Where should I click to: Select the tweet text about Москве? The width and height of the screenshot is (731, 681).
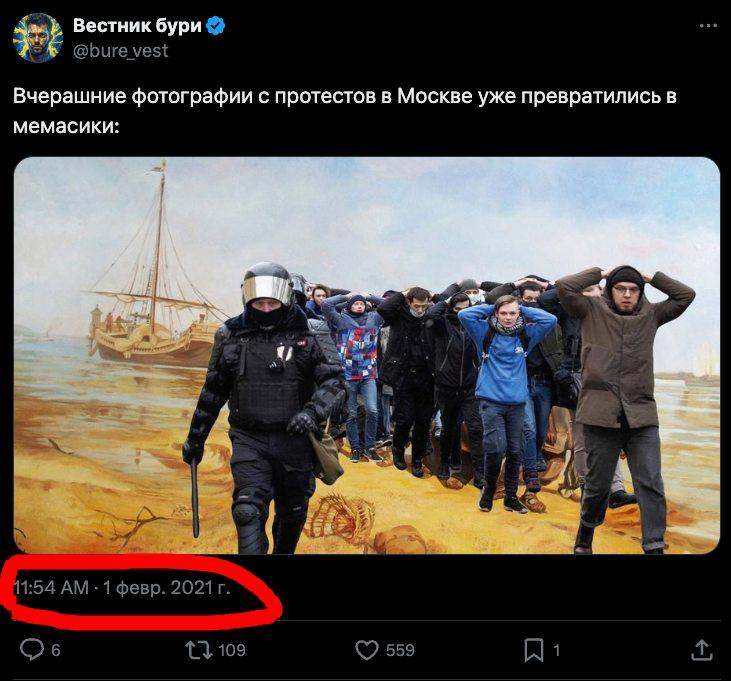345,111
